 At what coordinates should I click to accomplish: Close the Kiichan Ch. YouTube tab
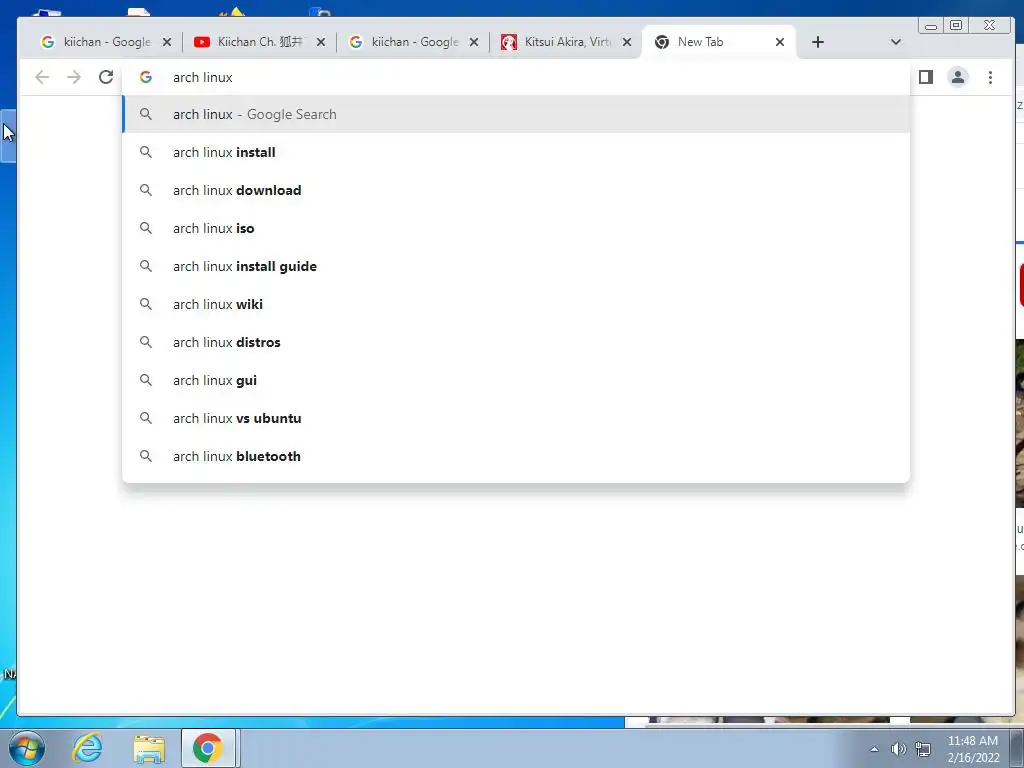coord(321,42)
